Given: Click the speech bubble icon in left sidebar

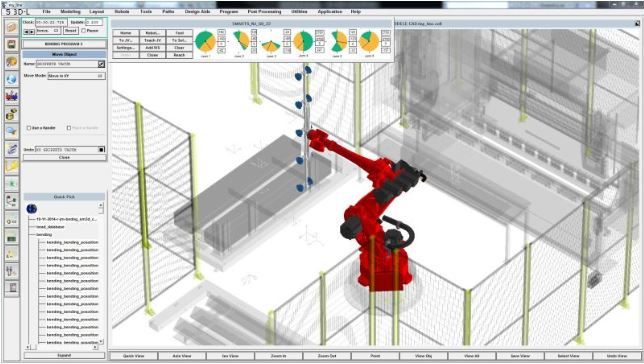Looking at the screenshot, I should [12, 131].
